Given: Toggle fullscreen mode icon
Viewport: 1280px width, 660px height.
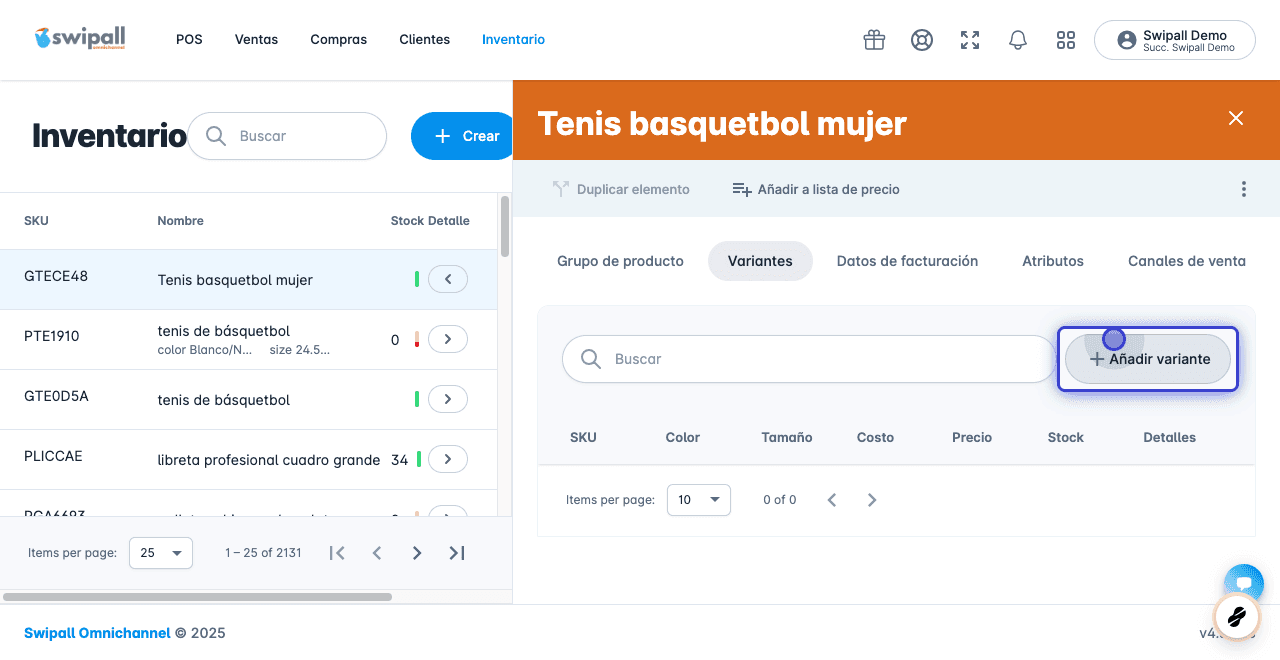Looking at the screenshot, I should pyautogui.click(x=970, y=40).
